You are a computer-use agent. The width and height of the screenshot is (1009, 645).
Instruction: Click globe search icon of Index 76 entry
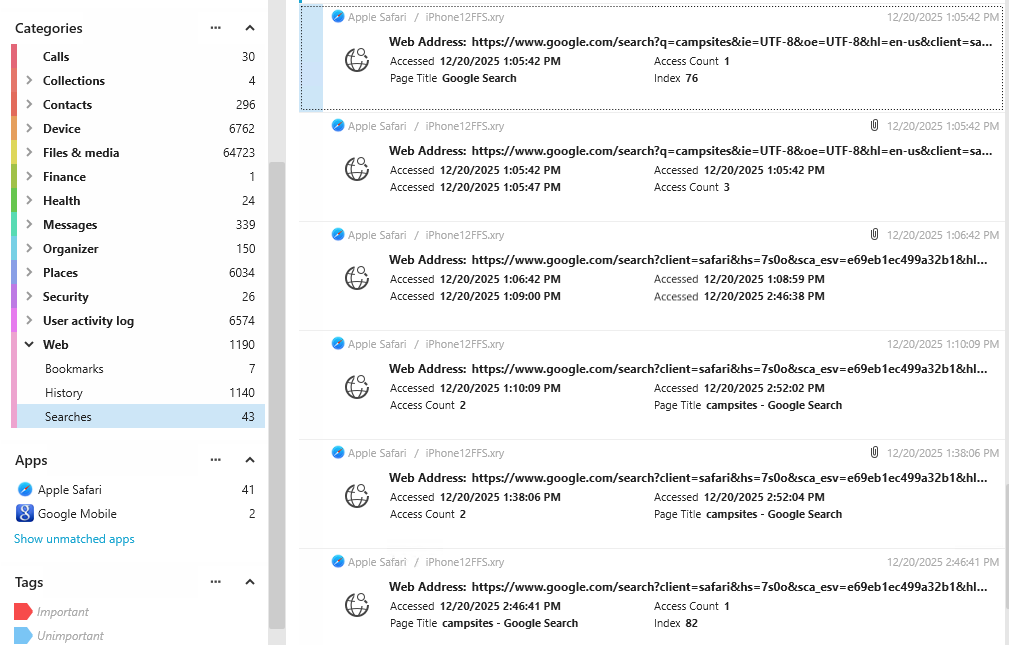coord(357,60)
